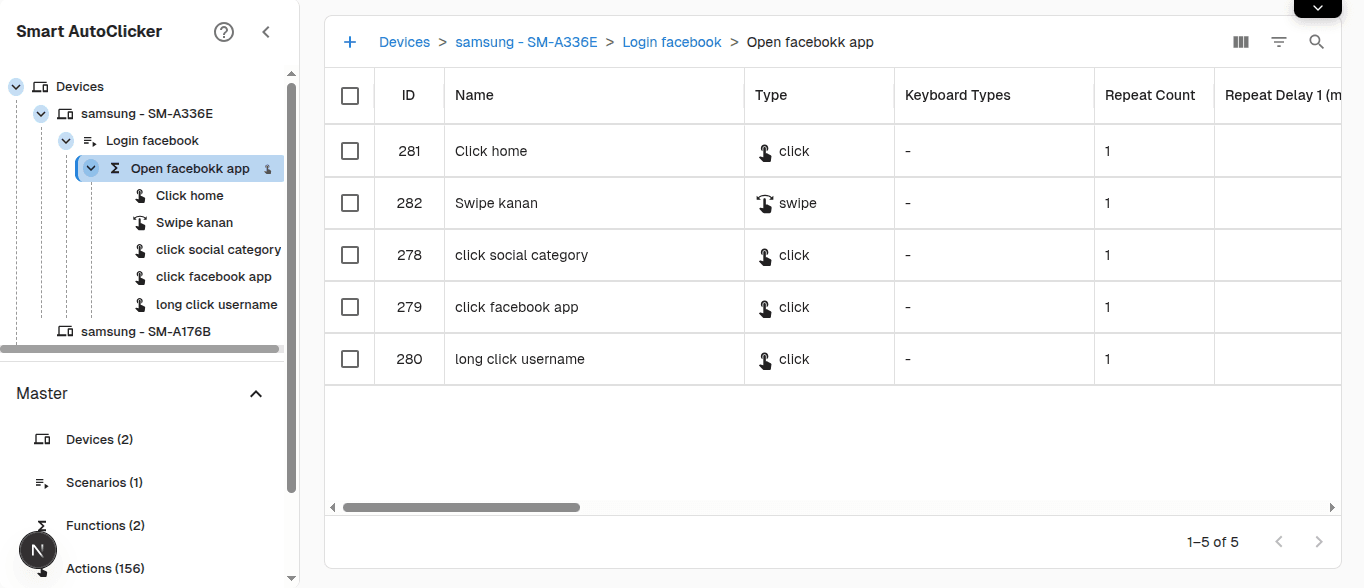Open Scenarios (1) in Master list

[x=104, y=483]
